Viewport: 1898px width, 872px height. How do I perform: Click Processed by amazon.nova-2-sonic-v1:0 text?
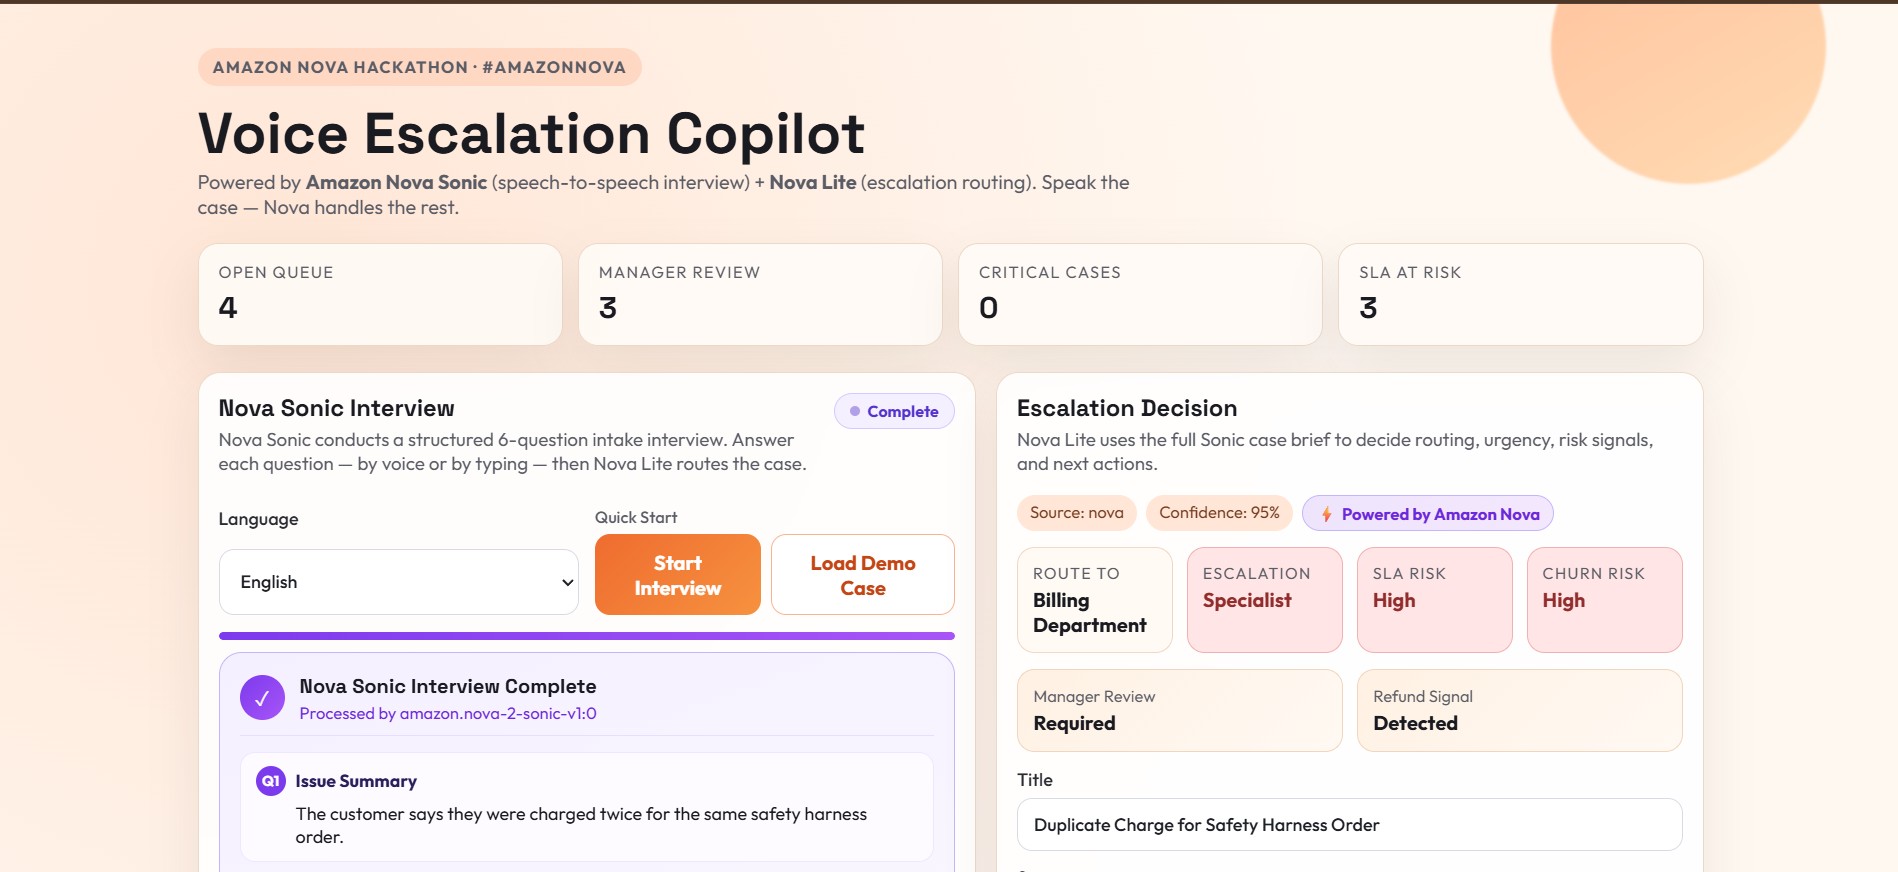pyautogui.click(x=448, y=714)
